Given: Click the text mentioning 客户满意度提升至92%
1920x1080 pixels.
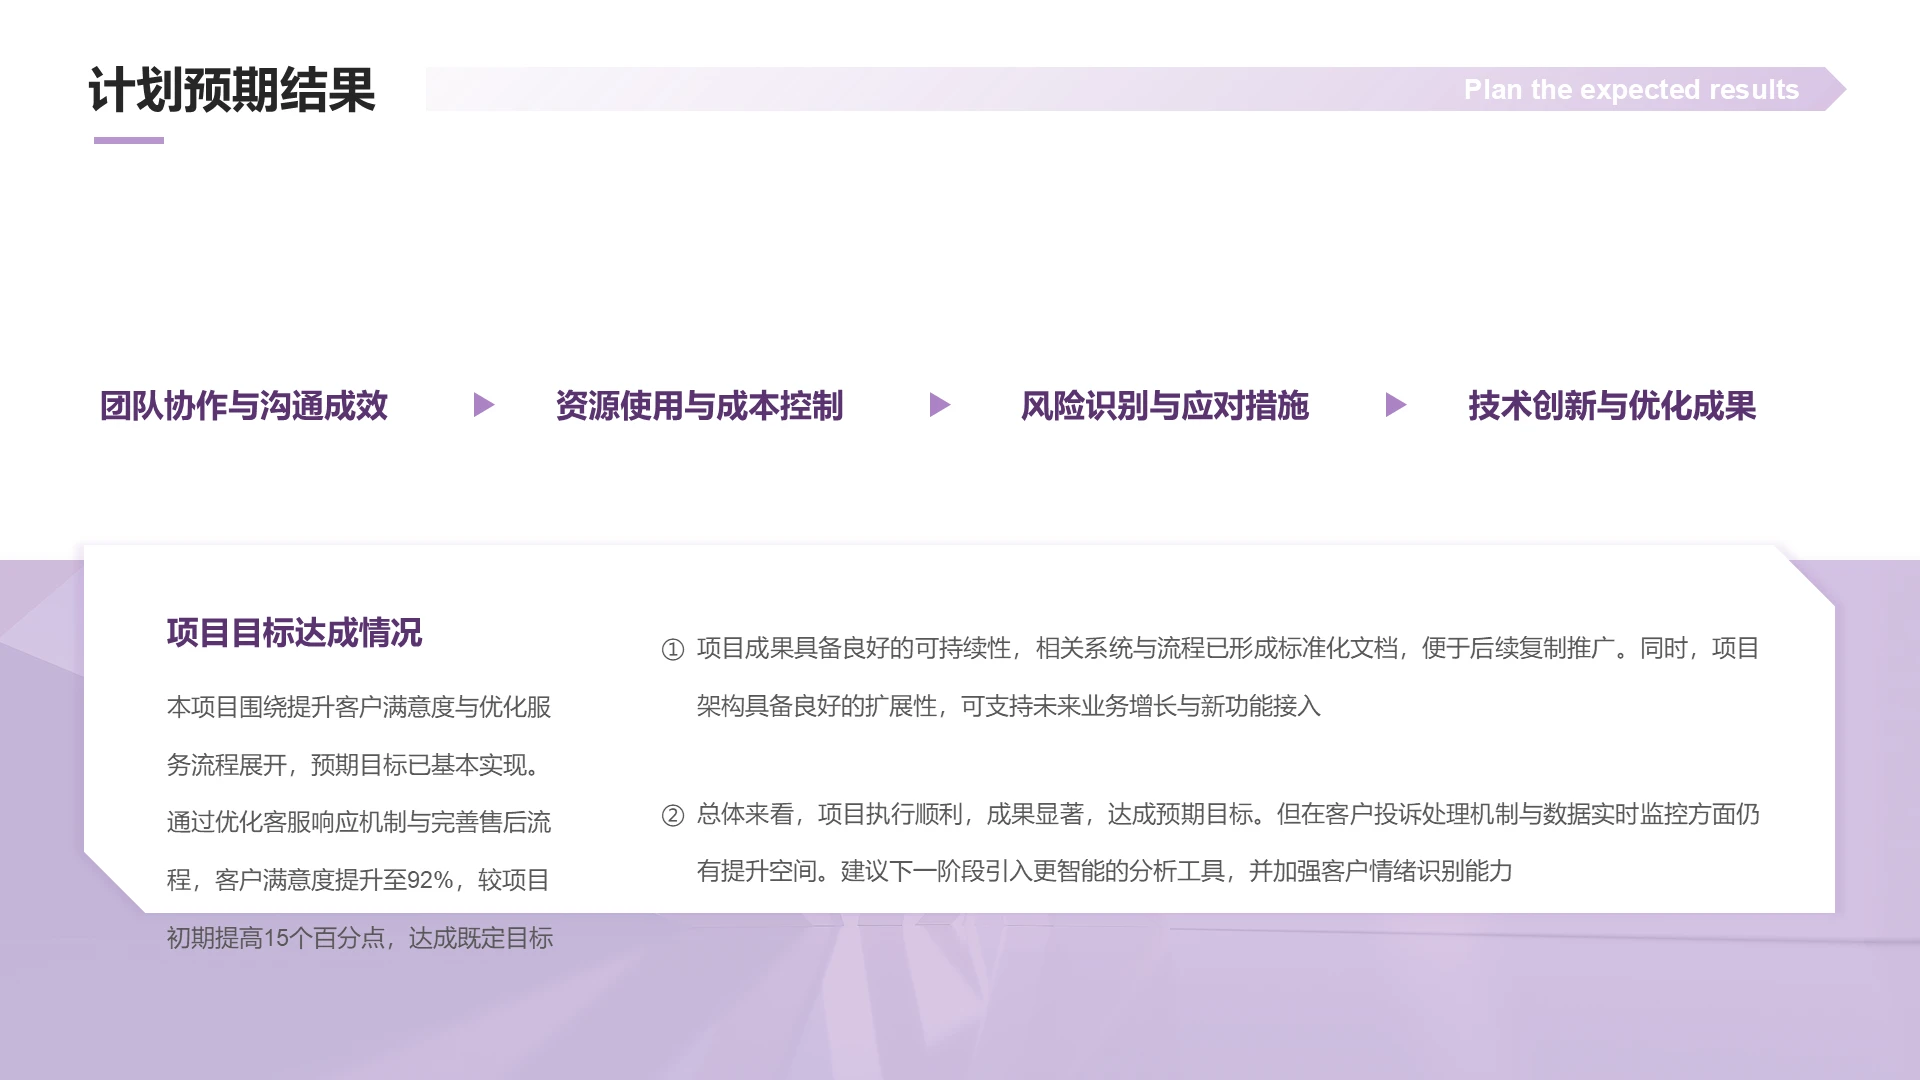Looking at the screenshot, I should [x=360, y=882].
